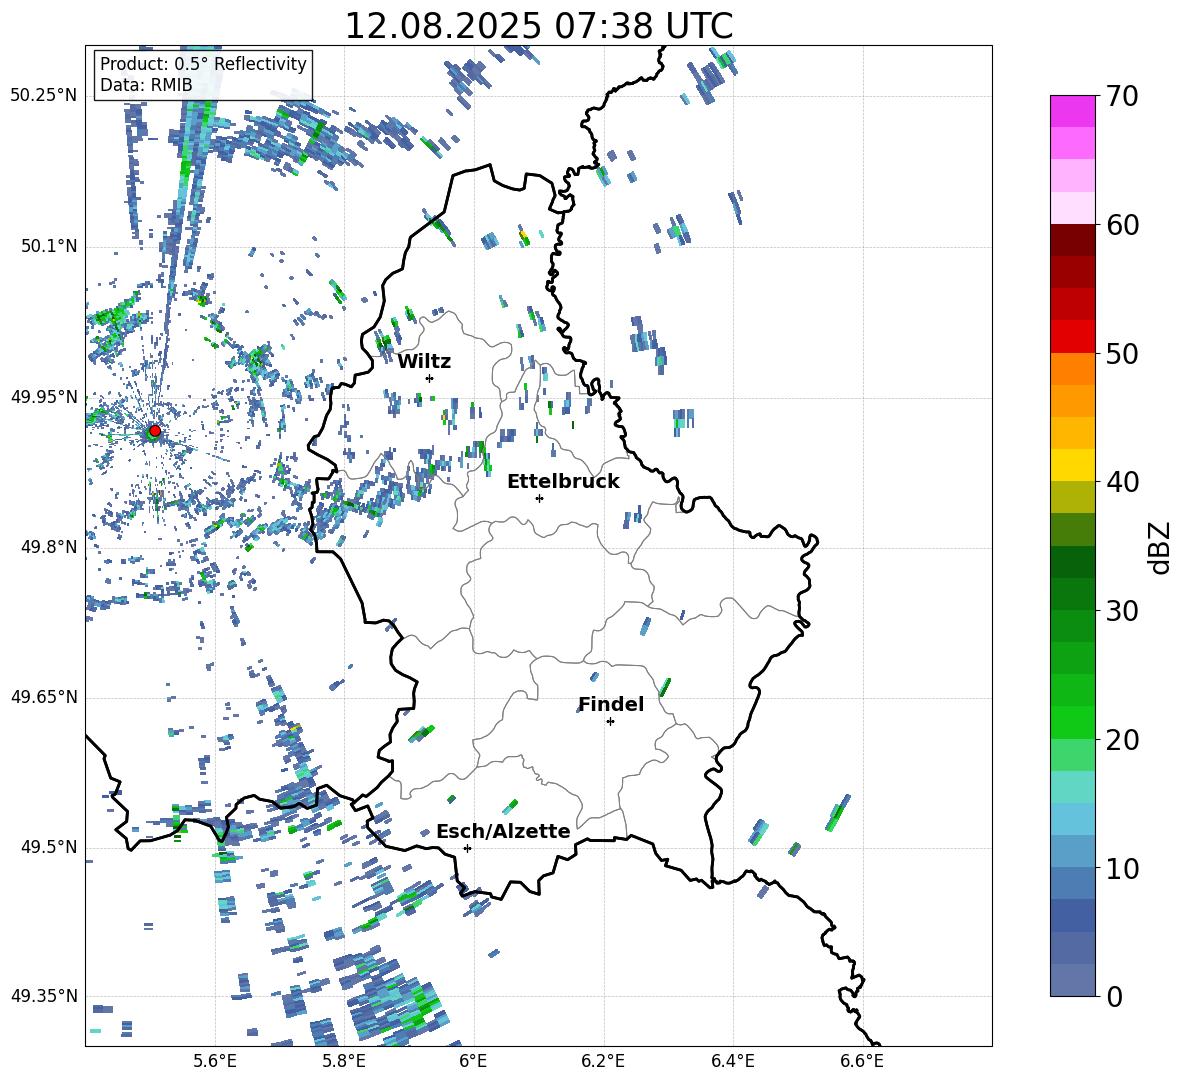Click the title 12.08.2025 07:38 UTC
Screen dimensions: 1184x1081
tap(539, 26)
